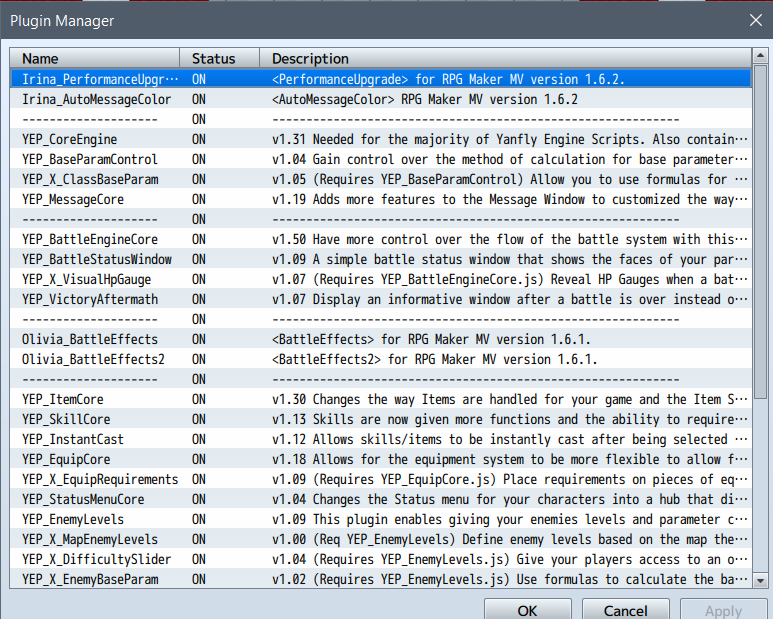Click the v1.09 enemies levels description

pos(510,519)
